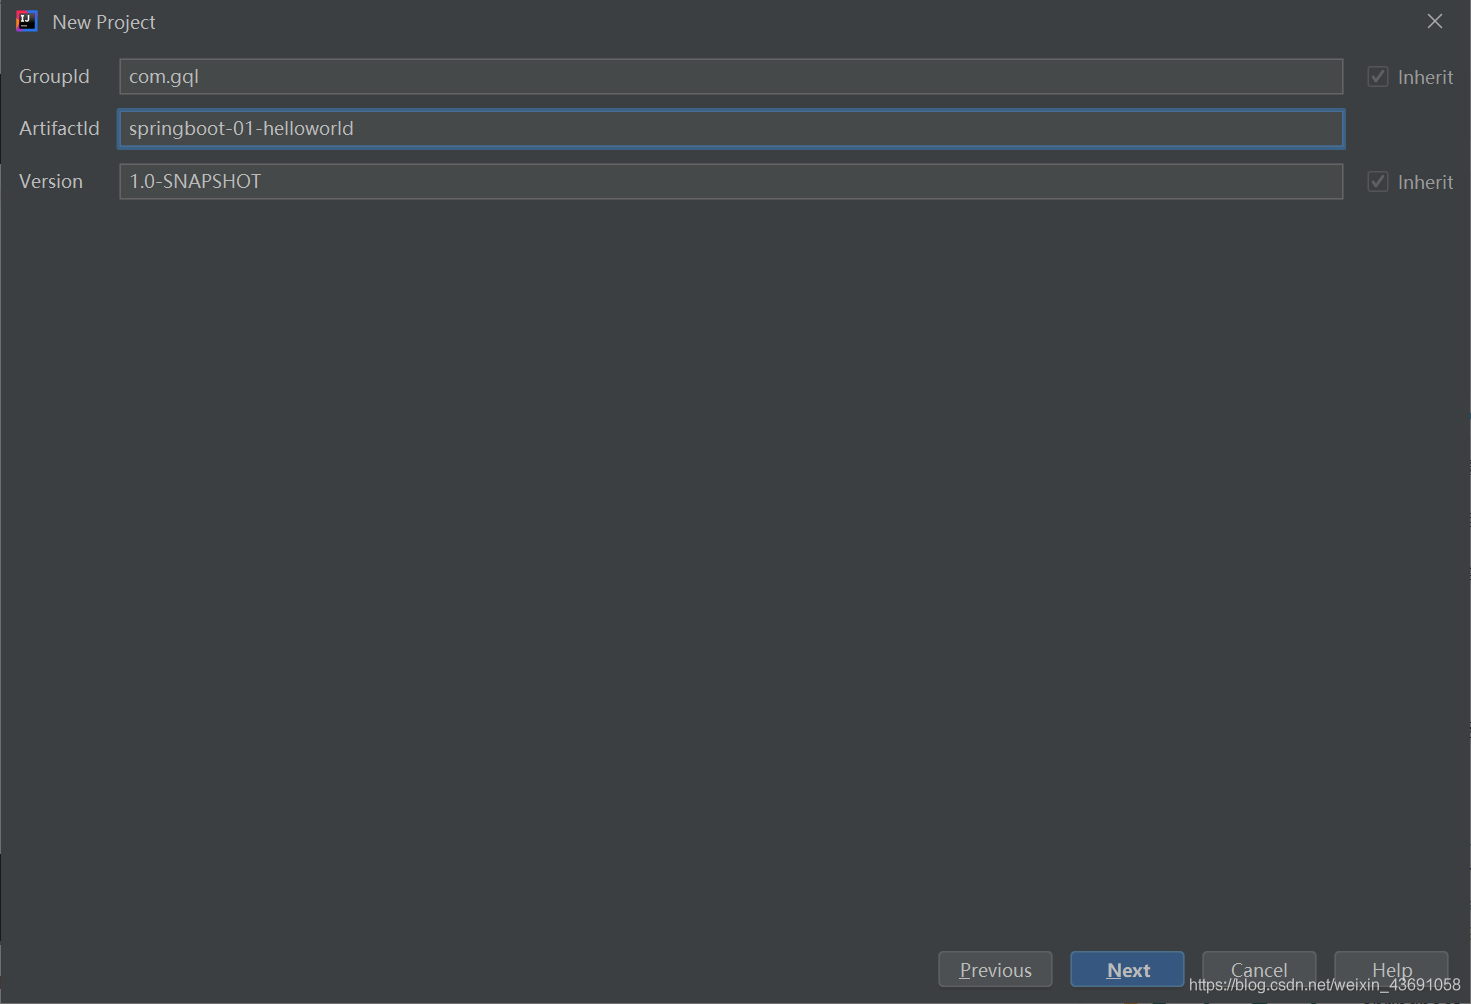Click the ArtifactId label
The width and height of the screenshot is (1471, 1004).
[x=59, y=129]
